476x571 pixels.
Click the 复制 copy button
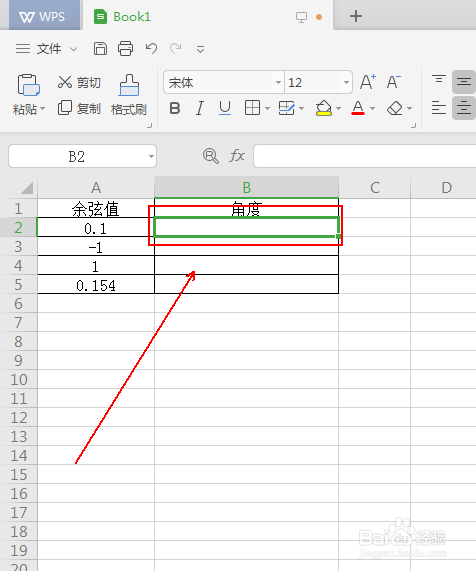tap(79, 108)
